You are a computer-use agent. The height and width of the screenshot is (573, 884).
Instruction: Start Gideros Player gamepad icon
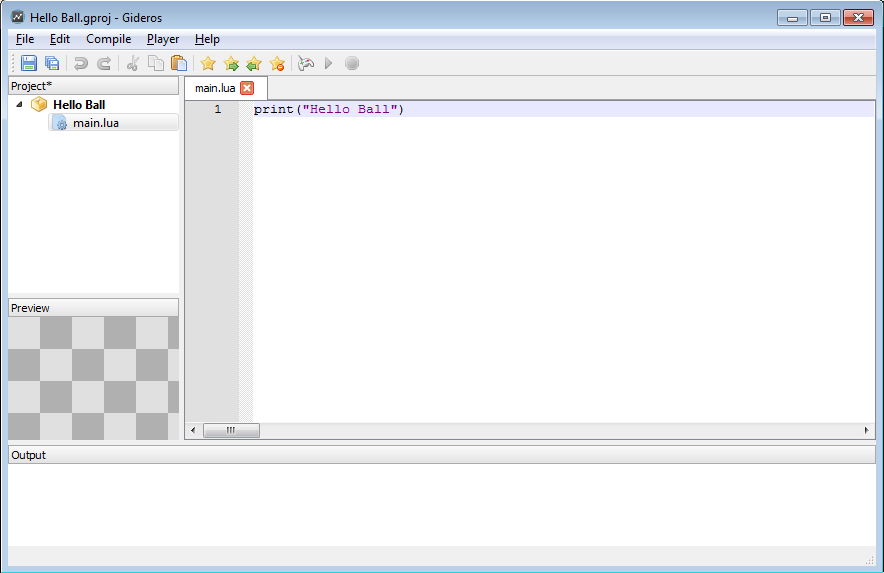click(x=306, y=63)
